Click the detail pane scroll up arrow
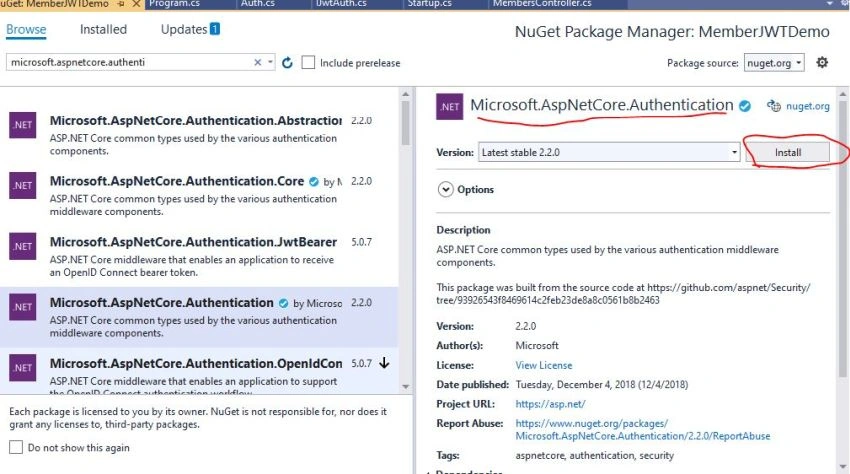850x474 pixels. coord(842,94)
